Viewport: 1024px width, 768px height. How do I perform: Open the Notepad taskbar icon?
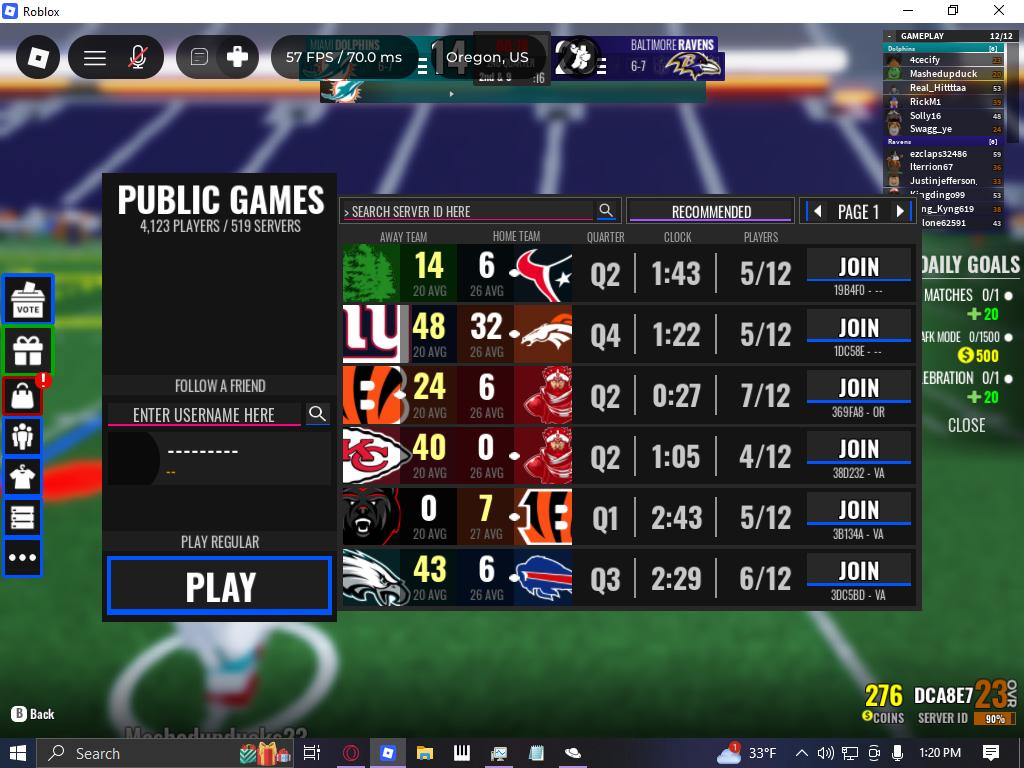(536, 753)
